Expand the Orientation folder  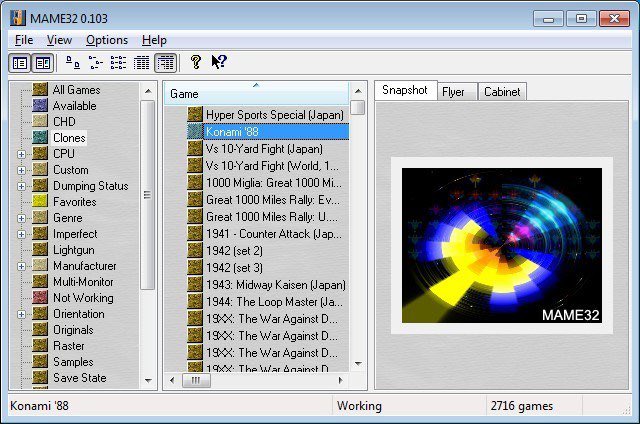pyautogui.click(x=22, y=314)
